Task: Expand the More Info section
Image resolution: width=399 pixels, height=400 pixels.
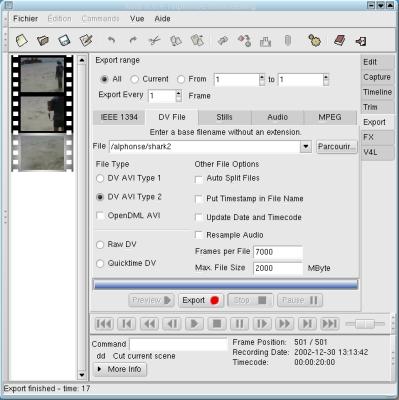Action: (120, 369)
